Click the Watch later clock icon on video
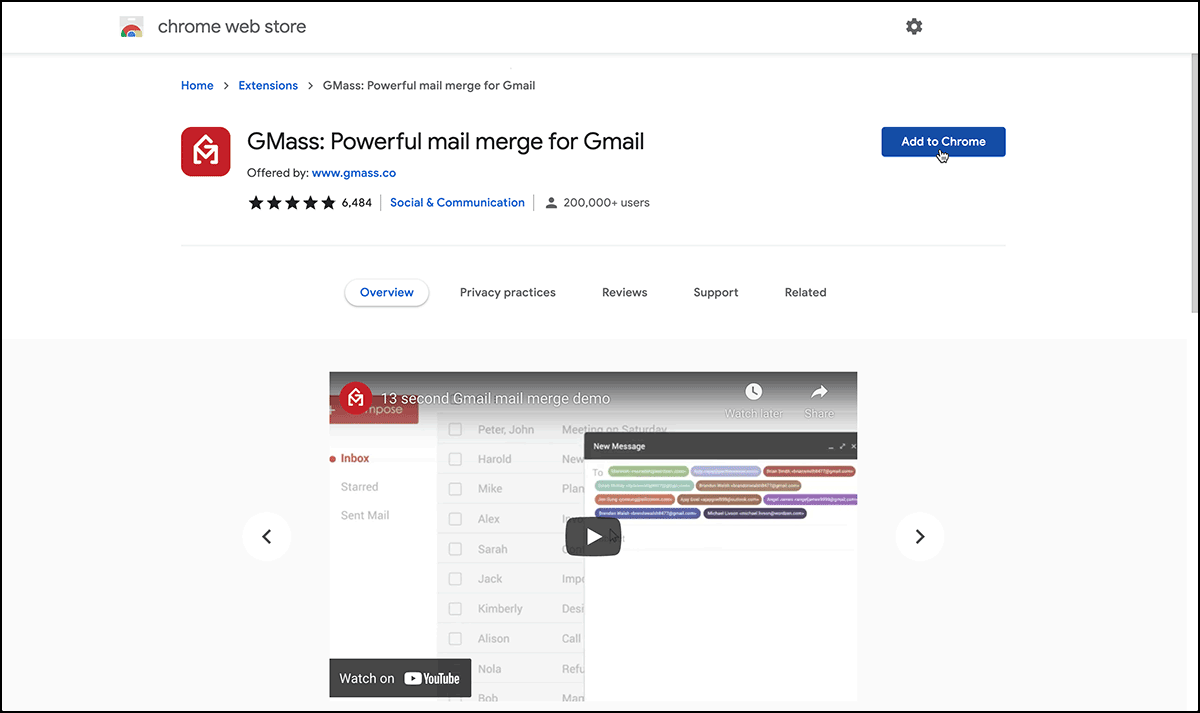The width and height of the screenshot is (1200, 713). (753, 391)
